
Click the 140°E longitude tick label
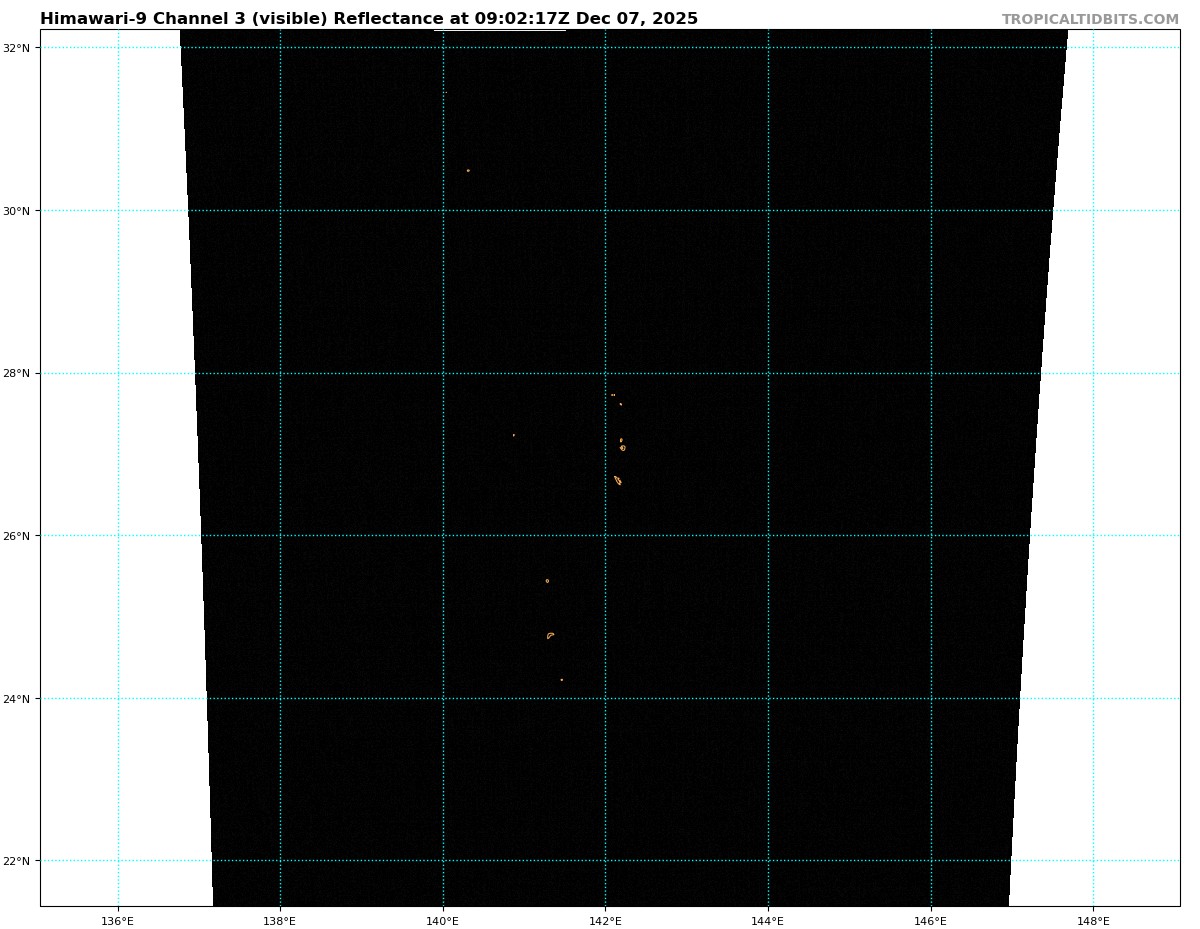point(443,921)
